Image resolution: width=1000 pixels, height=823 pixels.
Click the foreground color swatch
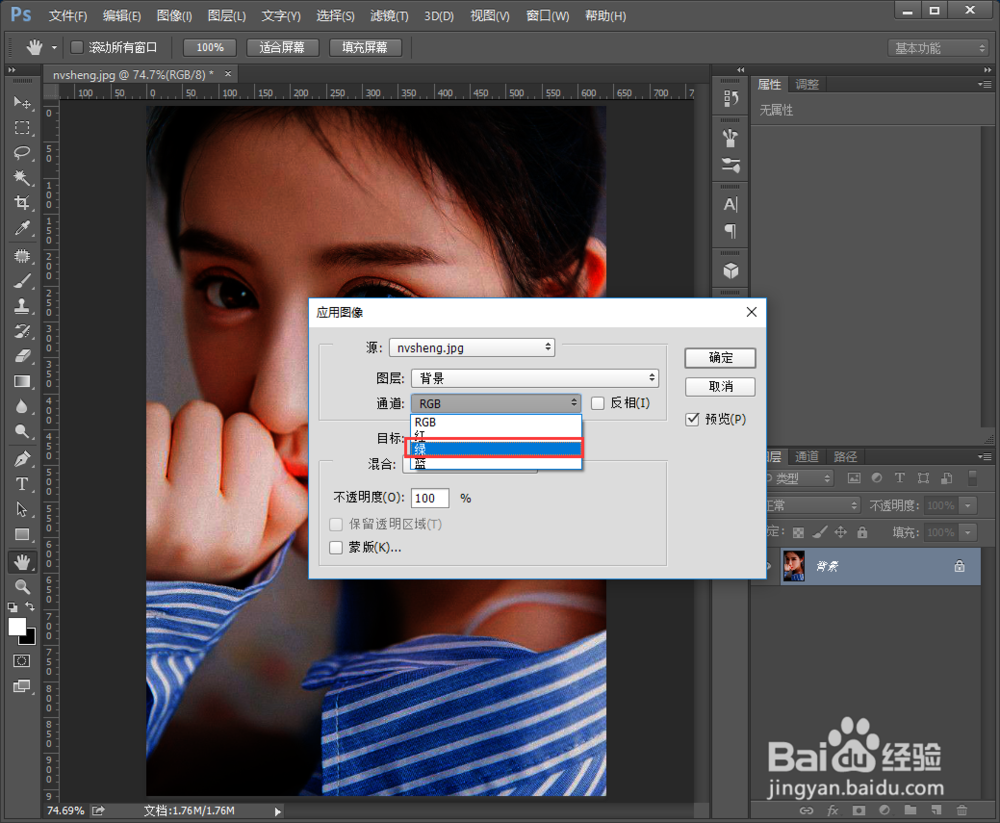tap(16, 626)
